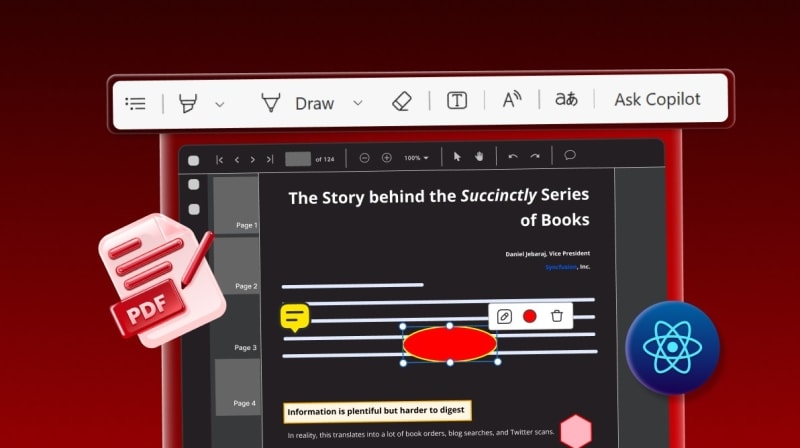Click the Syncfusion, Inc. link

coord(567,267)
